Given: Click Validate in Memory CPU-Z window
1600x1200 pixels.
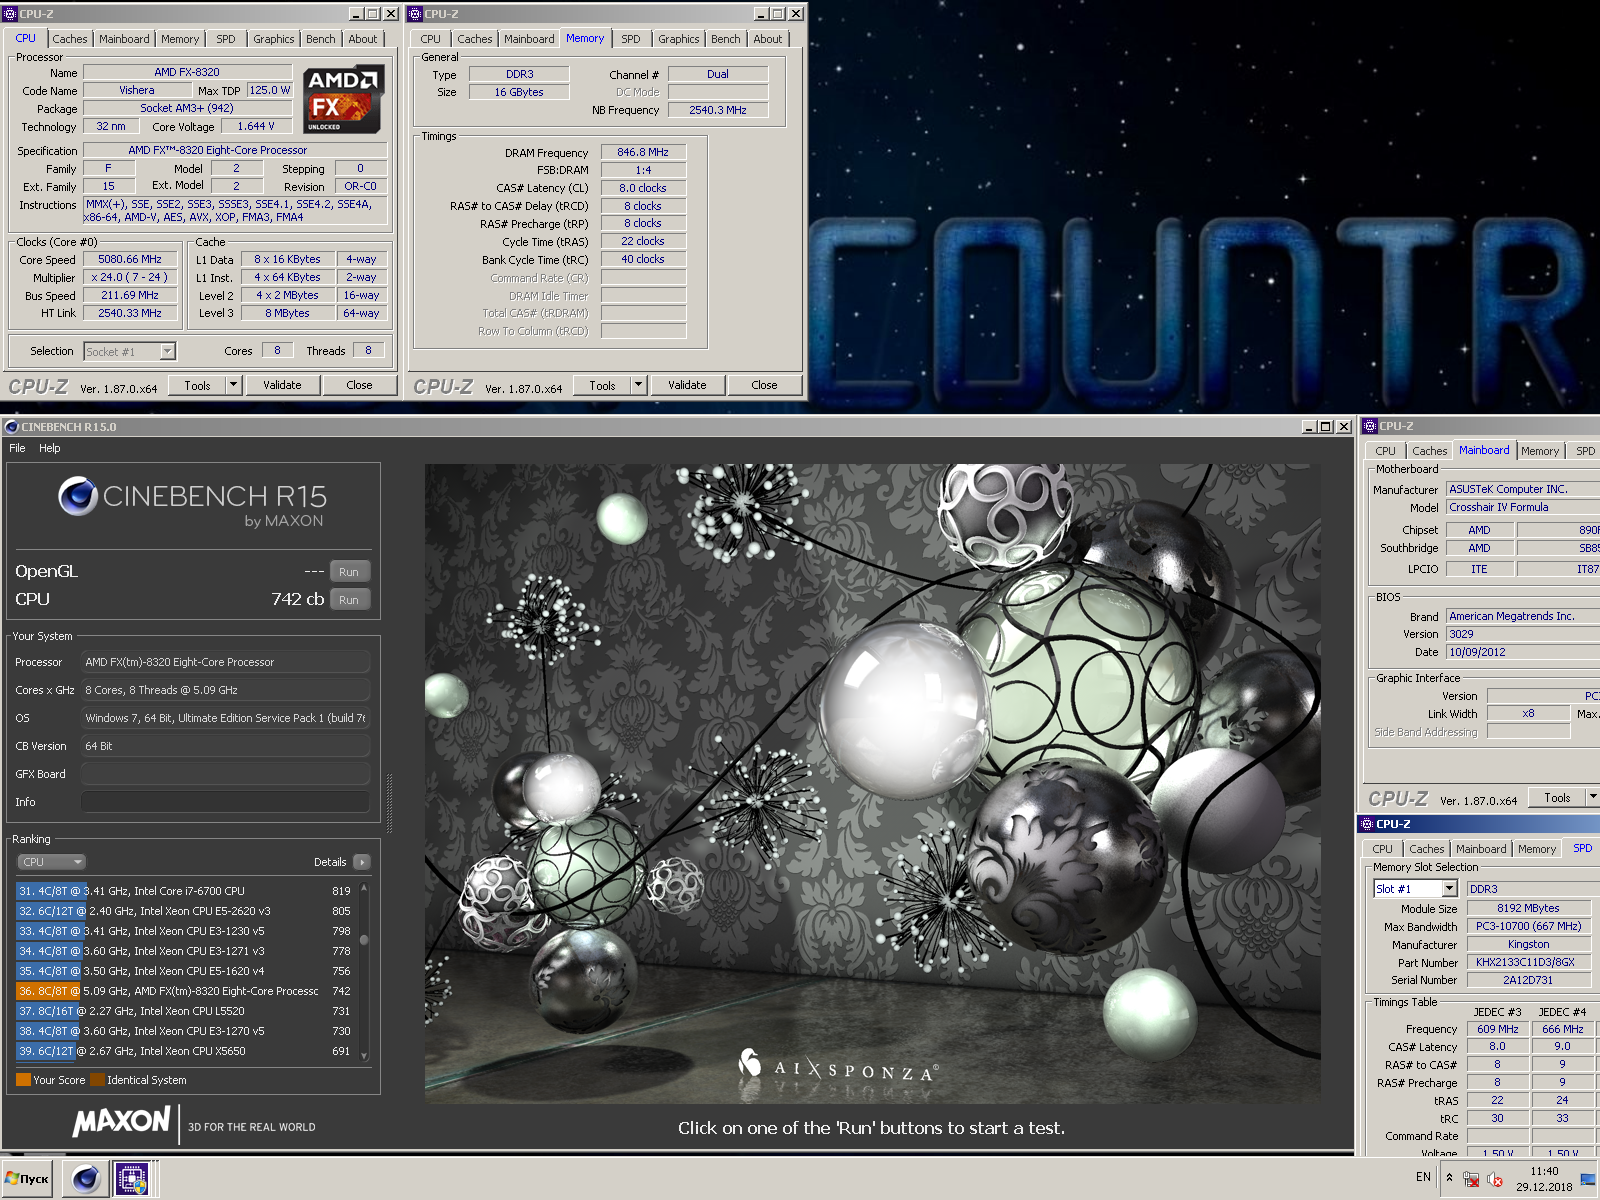Looking at the screenshot, I should pyautogui.click(x=687, y=385).
